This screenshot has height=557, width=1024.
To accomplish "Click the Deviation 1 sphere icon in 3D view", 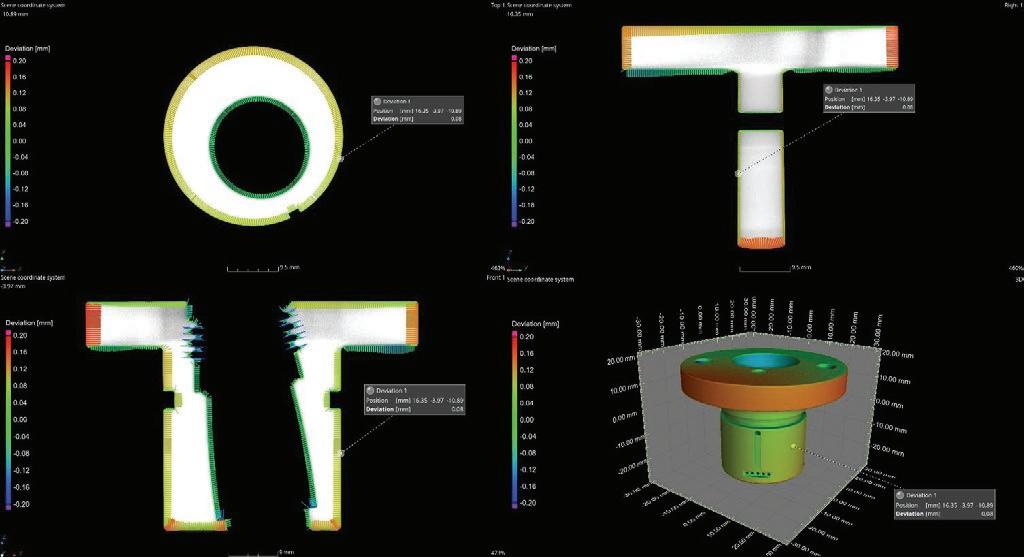I will coord(900,496).
